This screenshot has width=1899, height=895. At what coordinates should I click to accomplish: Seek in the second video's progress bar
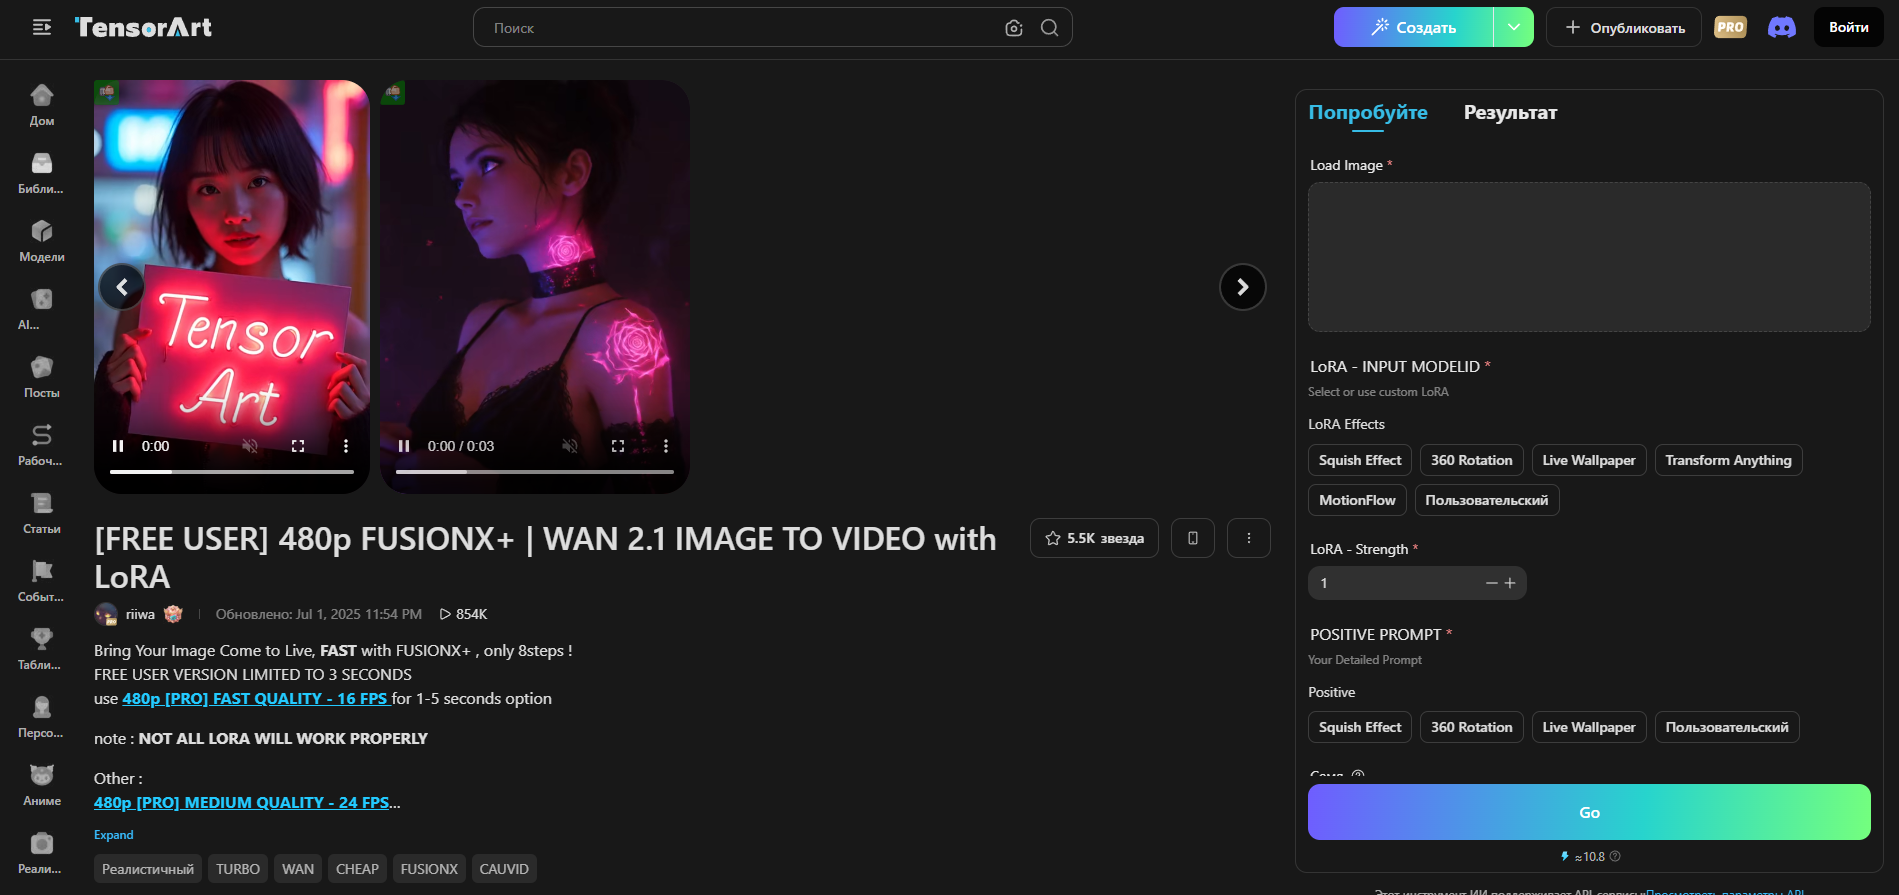click(x=535, y=471)
